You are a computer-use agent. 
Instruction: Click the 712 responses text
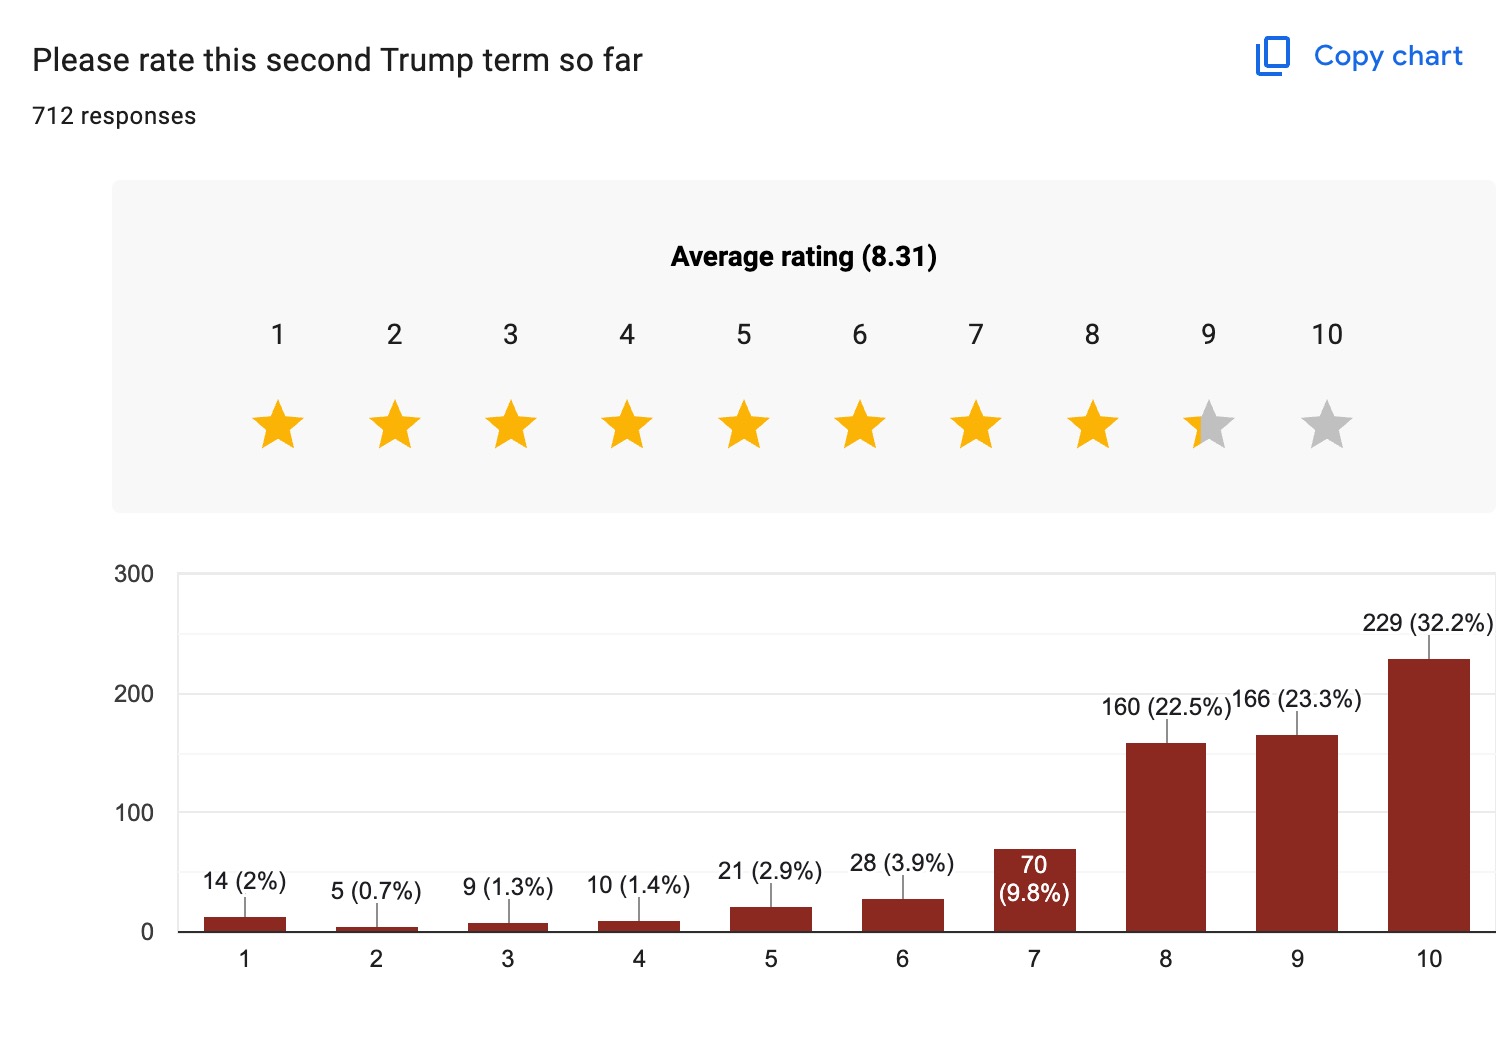click(x=114, y=116)
